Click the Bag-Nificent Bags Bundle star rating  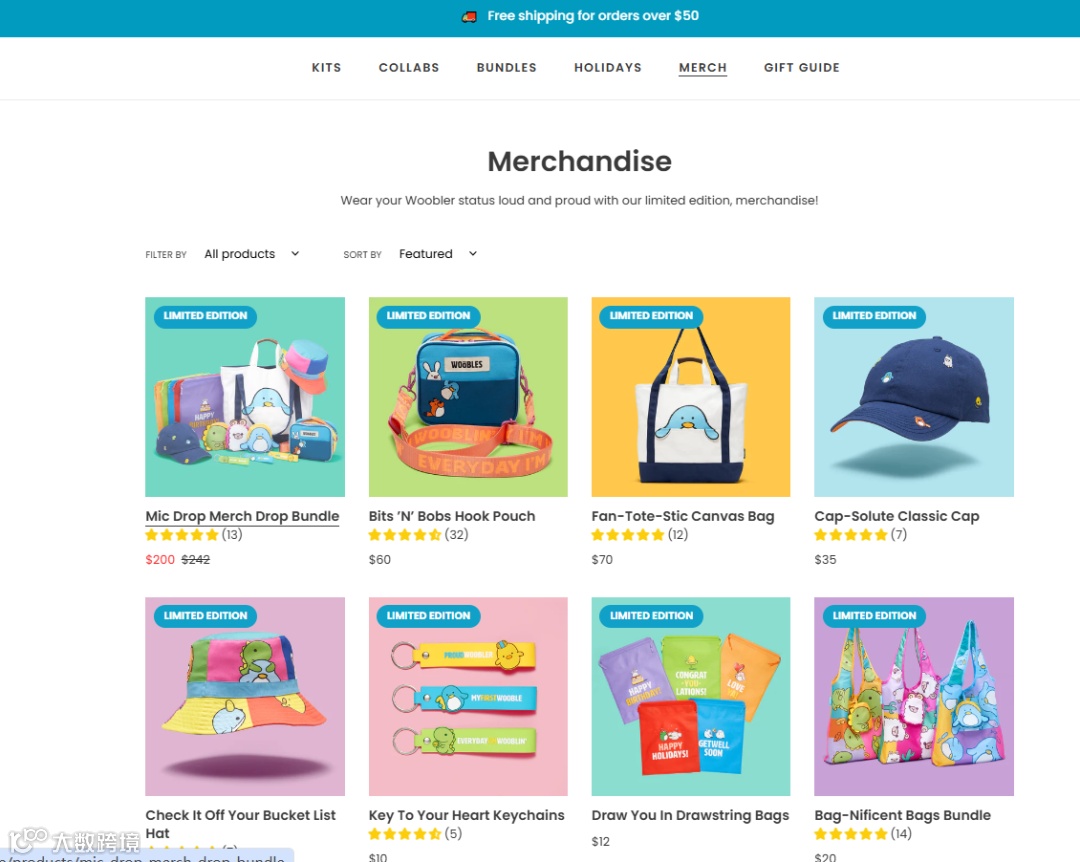[862, 834]
